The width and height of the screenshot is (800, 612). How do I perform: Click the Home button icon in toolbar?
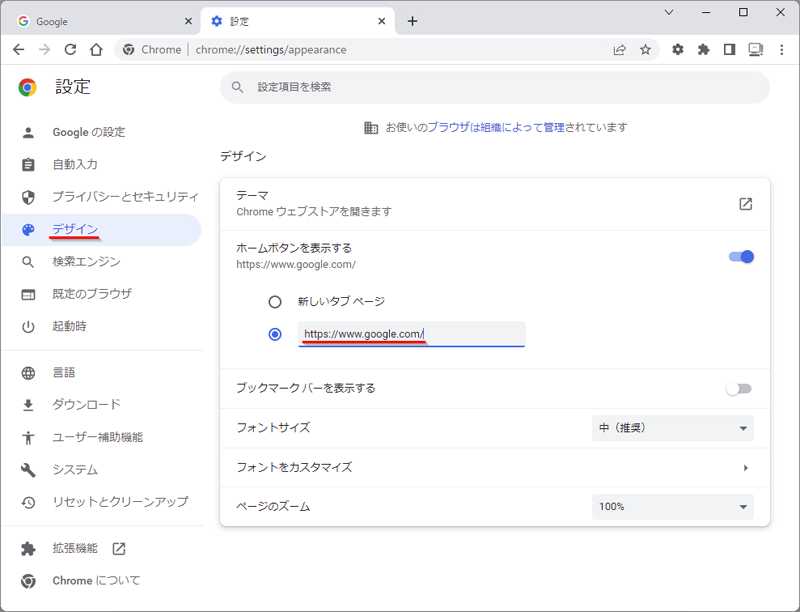(96, 49)
